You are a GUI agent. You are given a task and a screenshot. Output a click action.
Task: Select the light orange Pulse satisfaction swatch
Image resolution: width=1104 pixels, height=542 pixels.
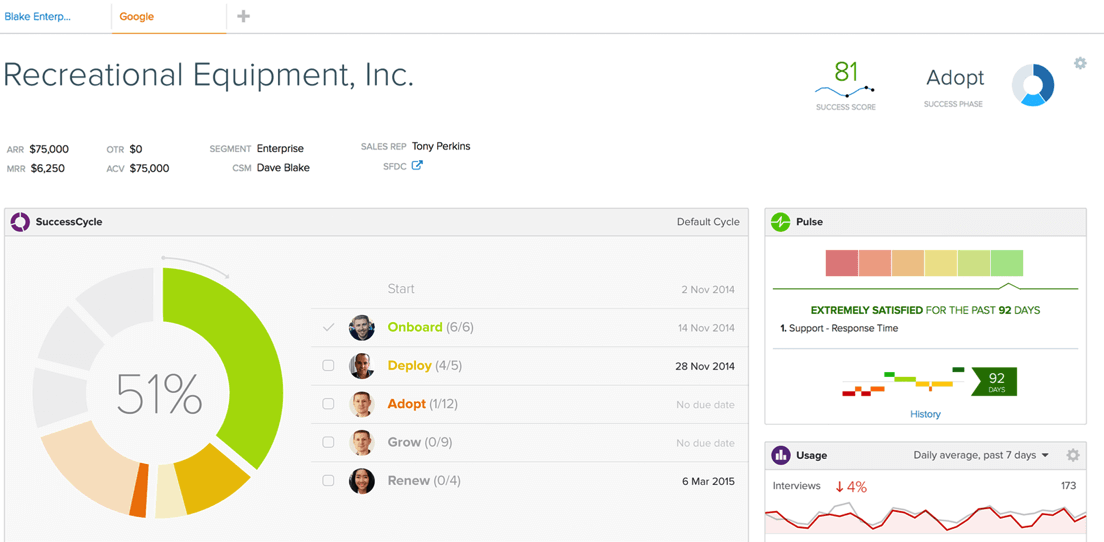pyautogui.click(x=908, y=263)
